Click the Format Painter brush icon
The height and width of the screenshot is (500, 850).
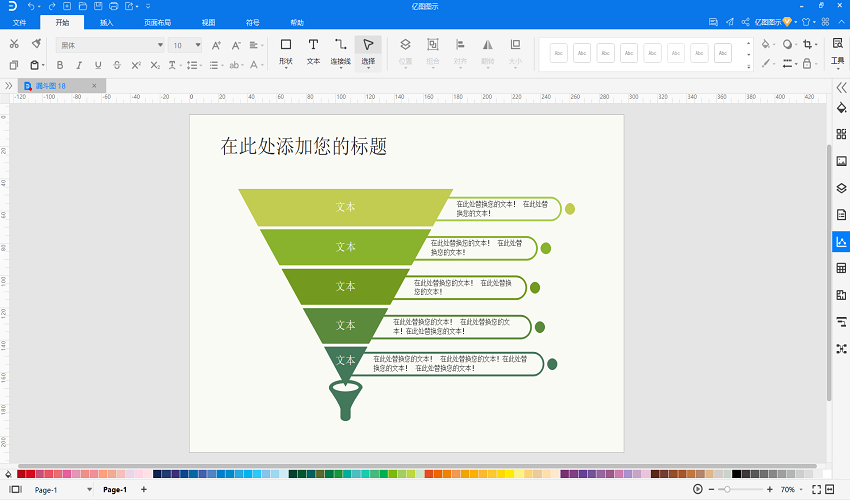pyautogui.click(x=36, y=44)
